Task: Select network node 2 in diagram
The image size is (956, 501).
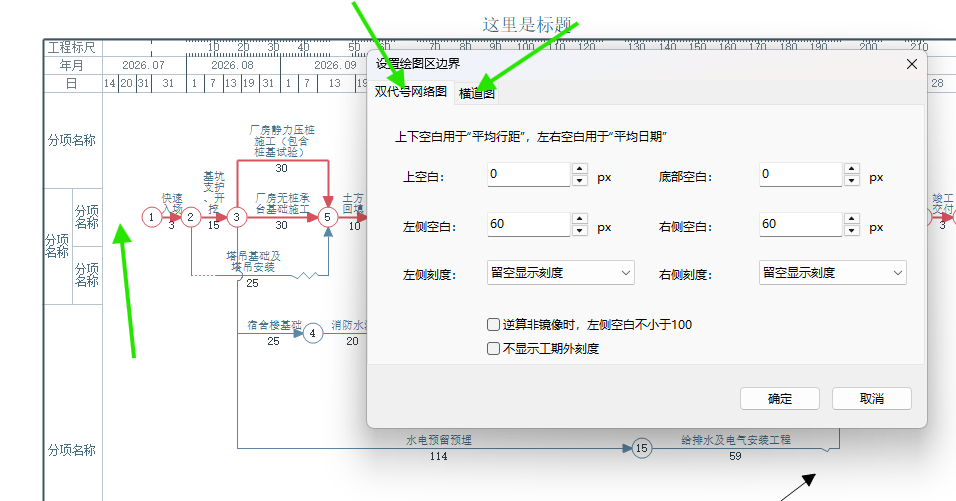Action: coord(191,217)
